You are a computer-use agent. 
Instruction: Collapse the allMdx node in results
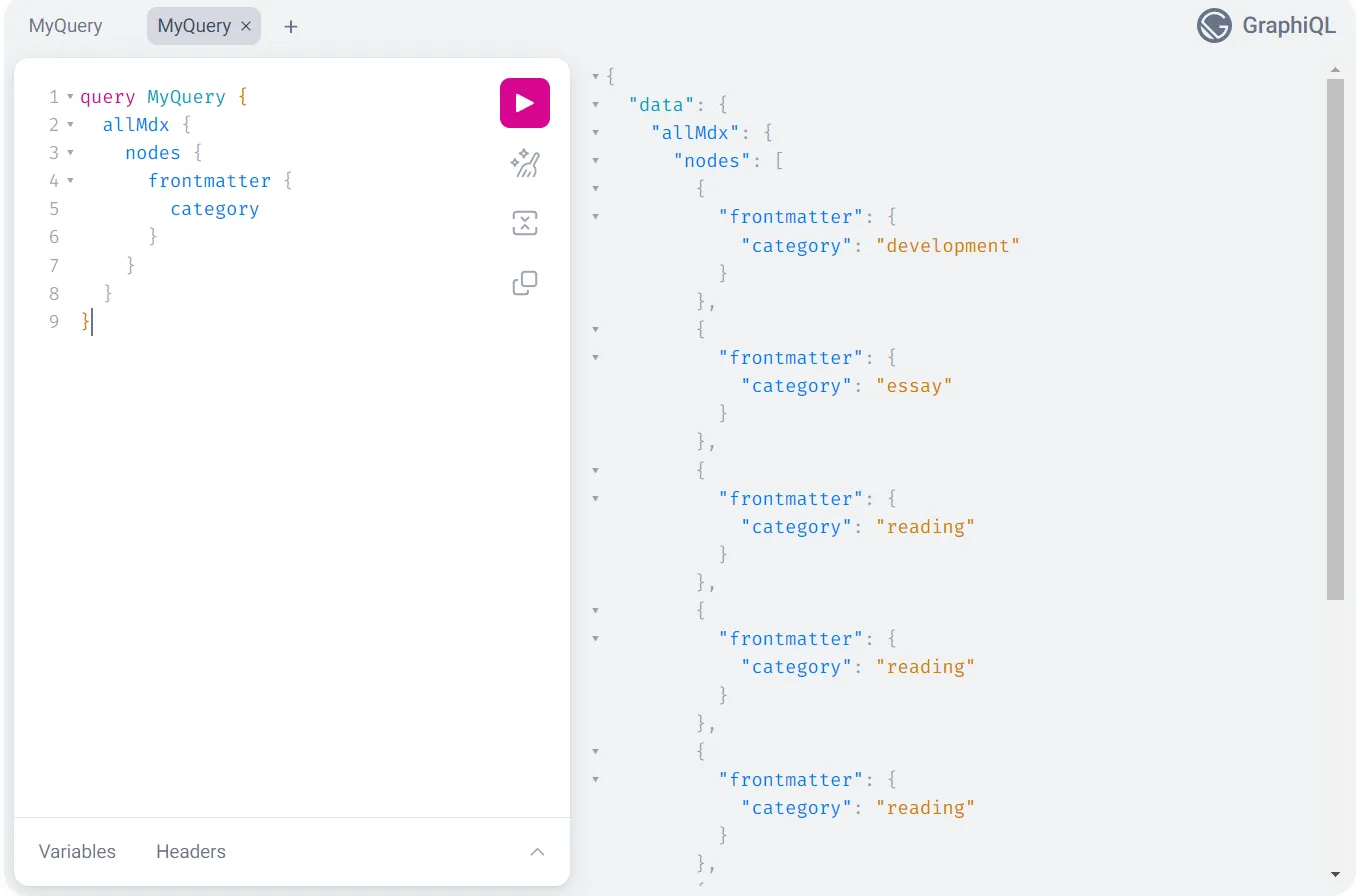point(595,132)
